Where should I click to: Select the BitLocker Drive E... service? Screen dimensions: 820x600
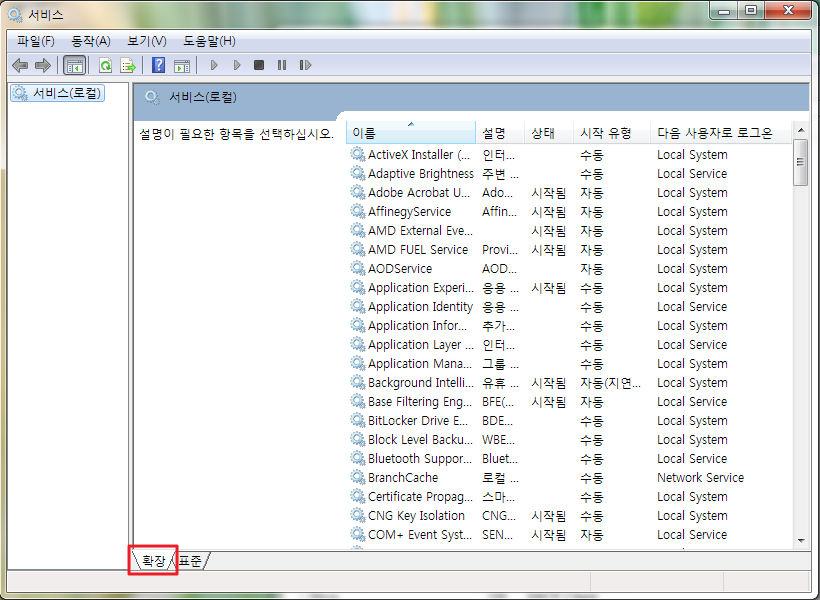point(418,421)
